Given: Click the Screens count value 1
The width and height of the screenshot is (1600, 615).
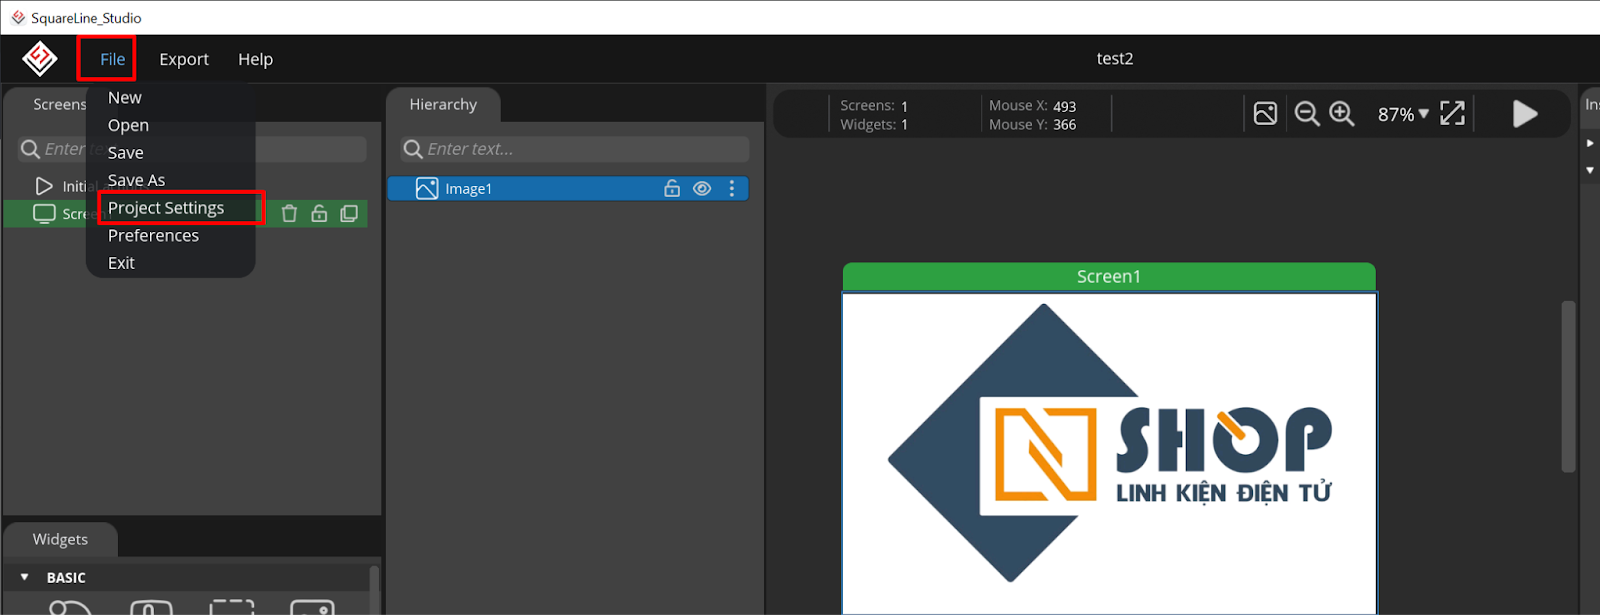Looking at the screenshot, I should [904, 106].
